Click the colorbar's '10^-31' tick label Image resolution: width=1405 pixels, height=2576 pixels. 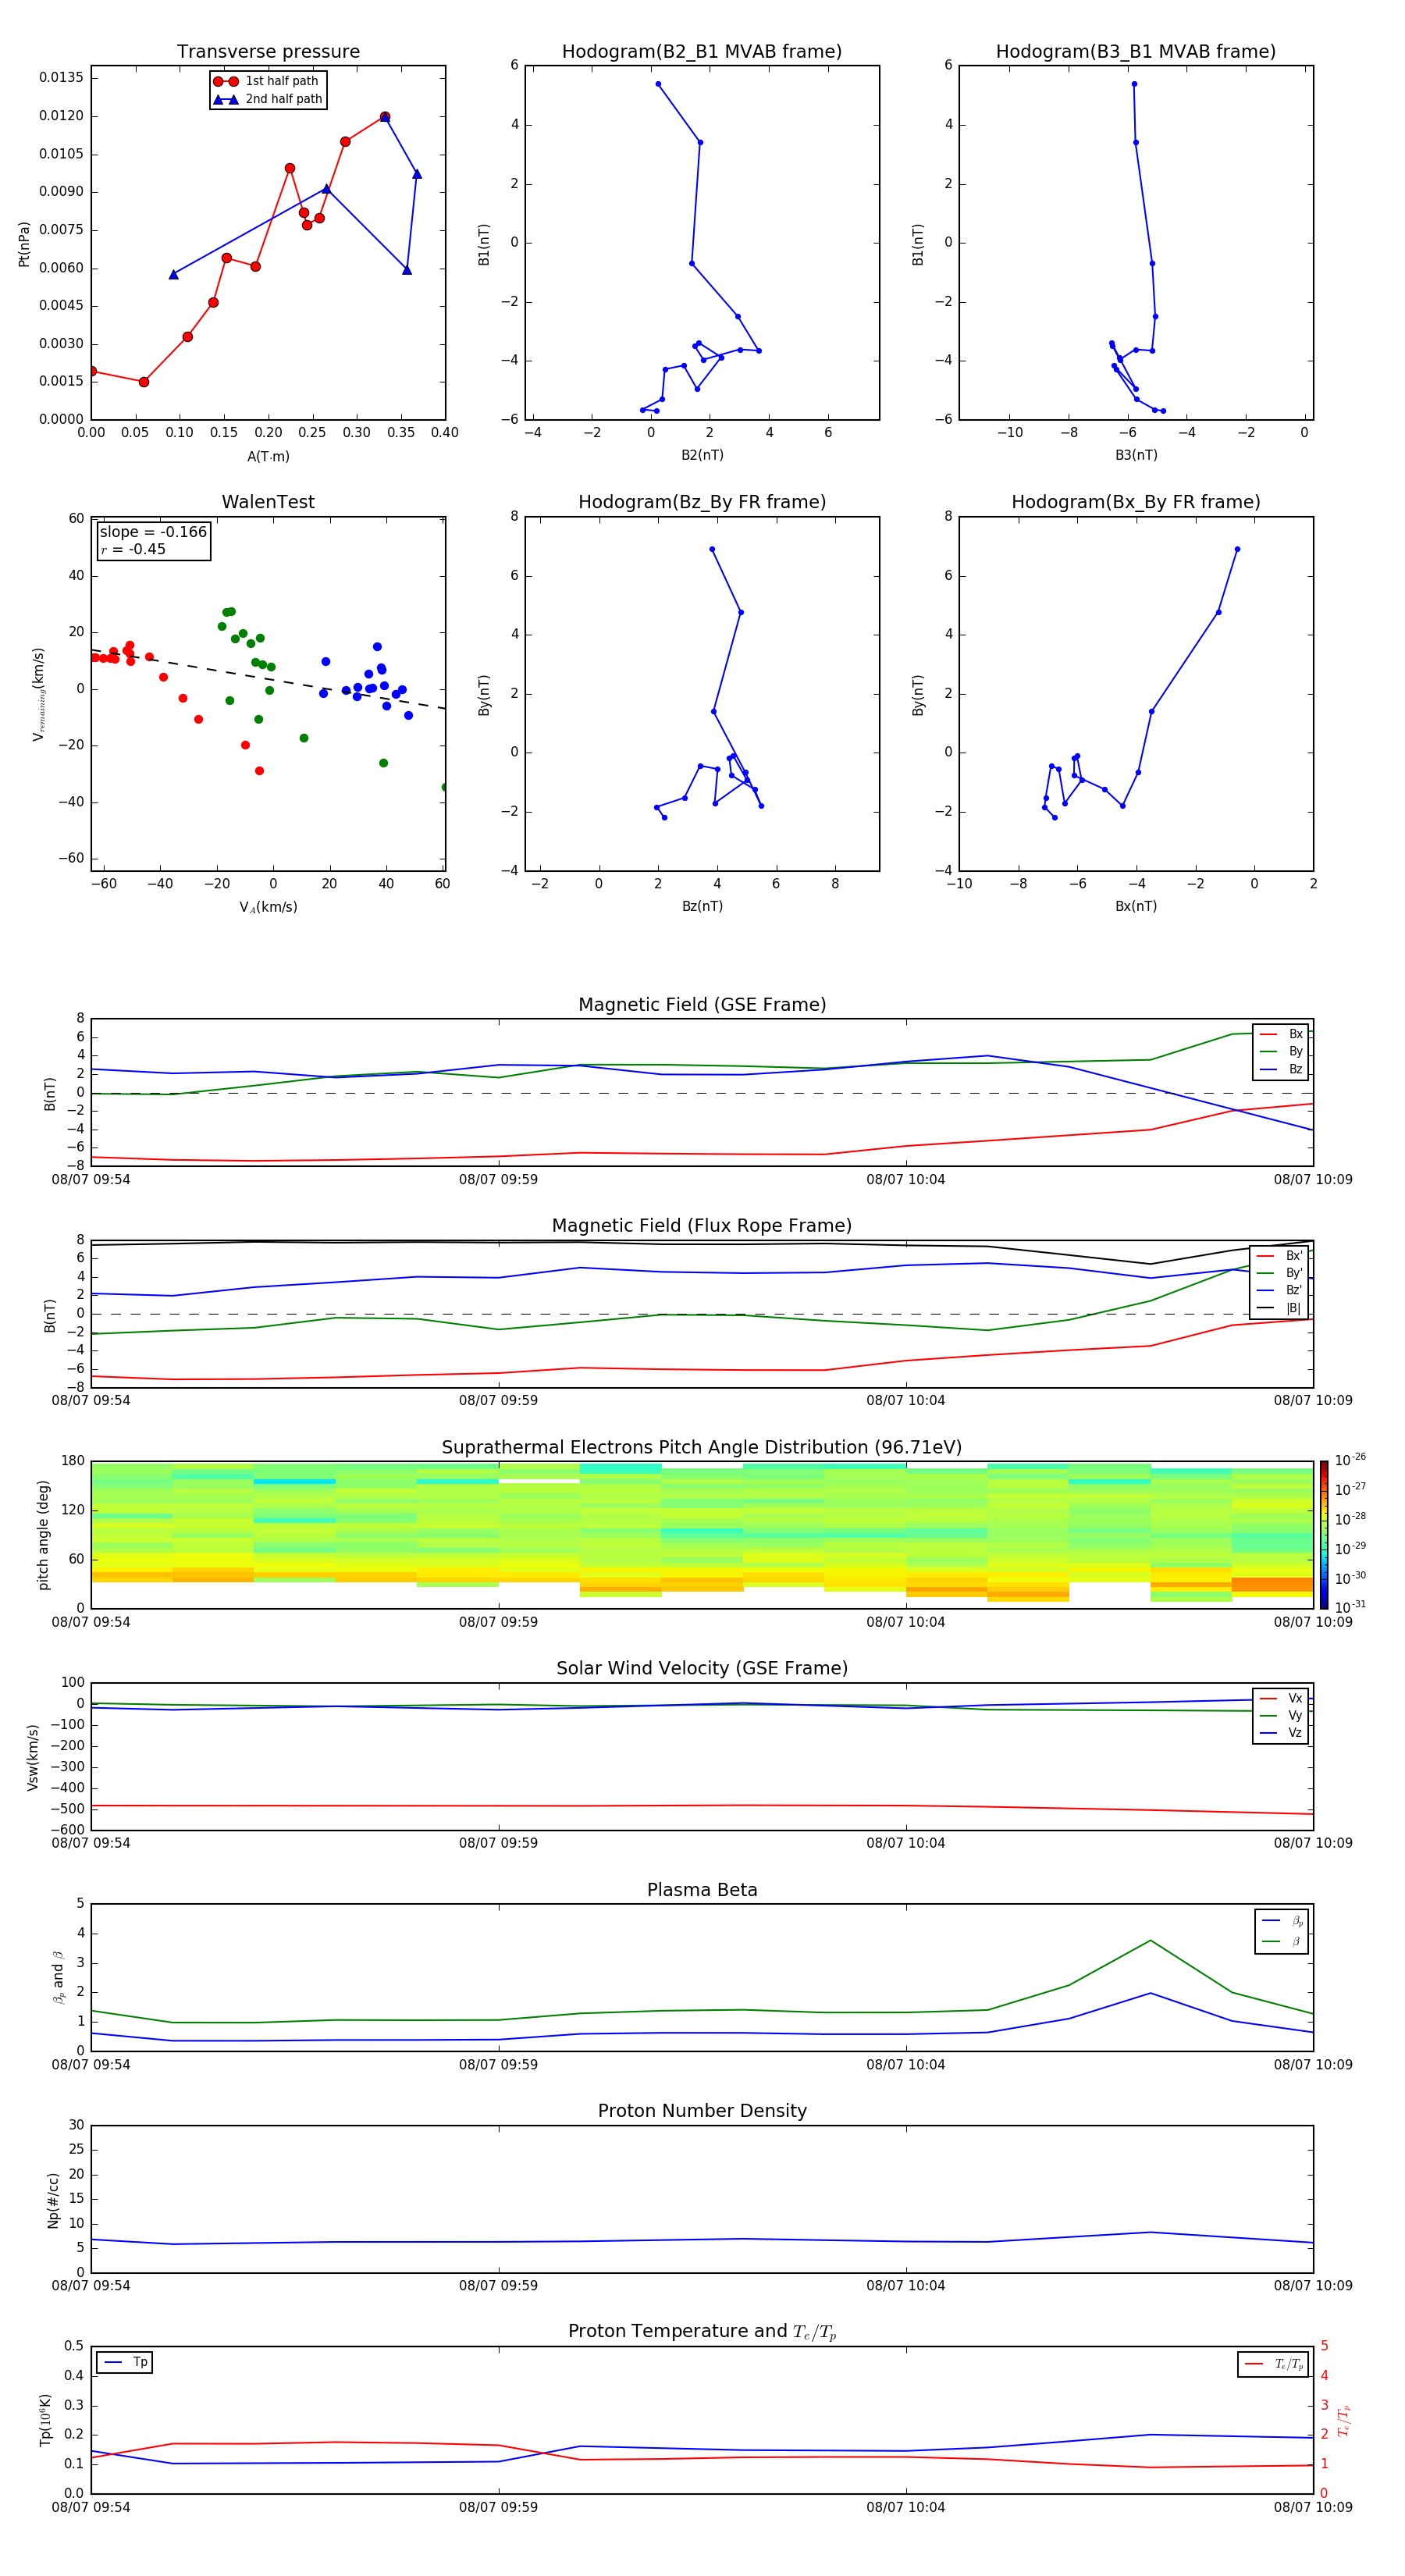pyautogui.click(x=1350, y=1607)
